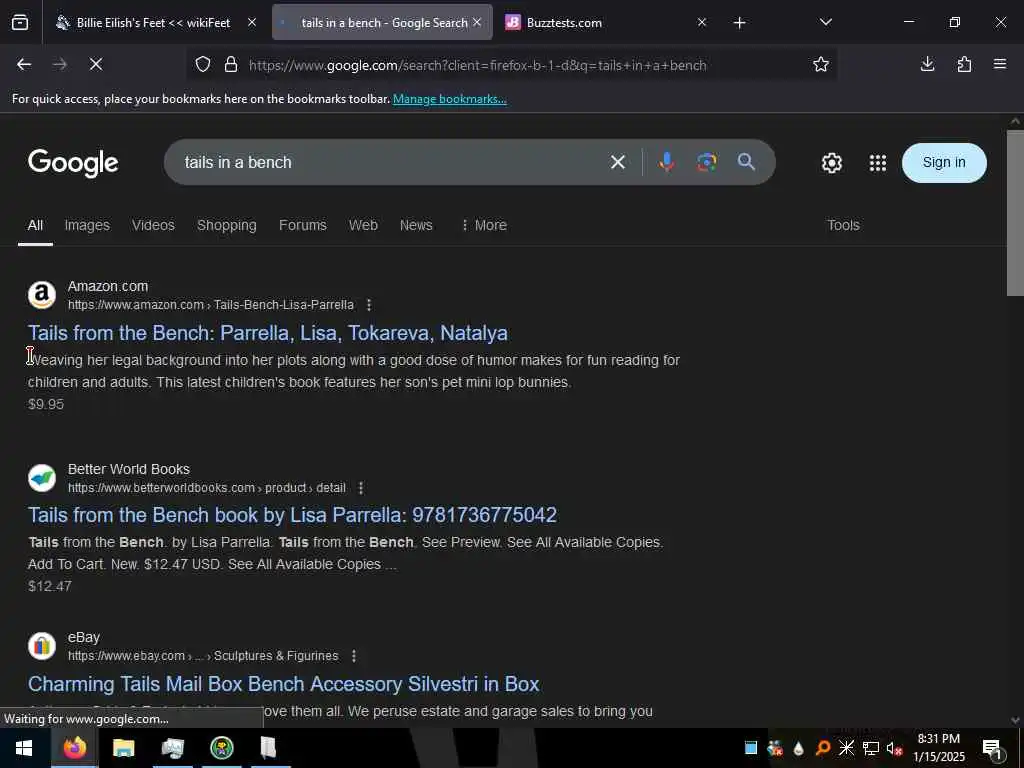Open the taskbar volume muted icon
The width and height of the screenshot is (1024, 768).
coord(895,748)
